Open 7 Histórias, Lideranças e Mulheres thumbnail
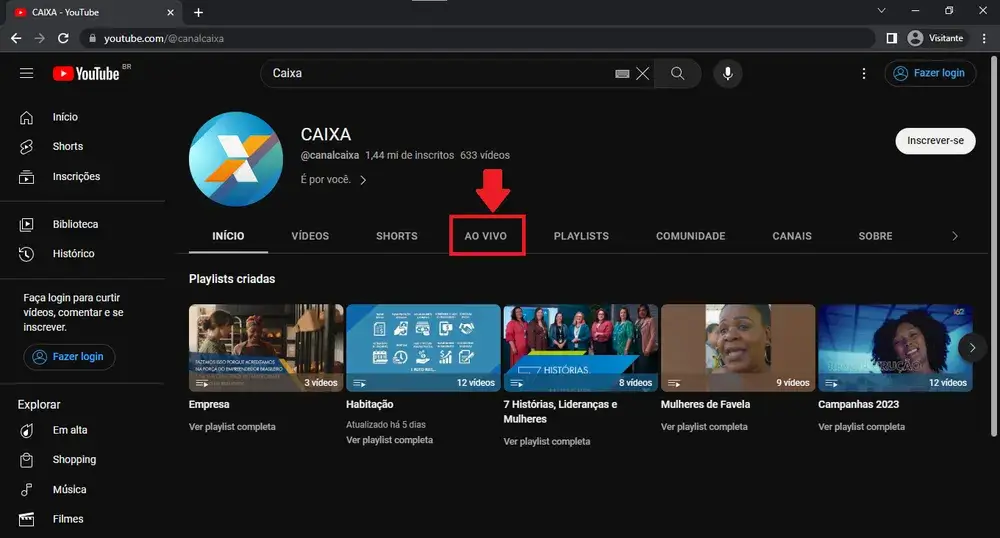Viewport: 1000px width, 538px height. 580,348
